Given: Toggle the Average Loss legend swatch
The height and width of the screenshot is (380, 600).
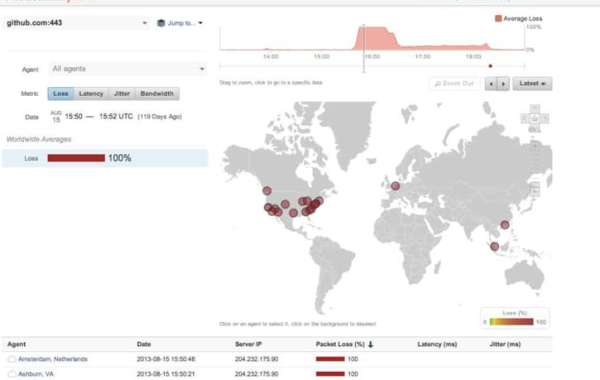Looking at the screenshot, I should pyautogui.click(x=498, y=18).
